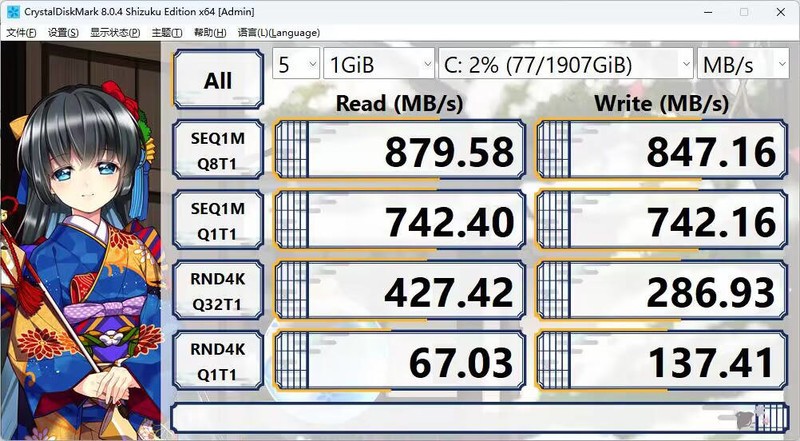
Task: Click the CrystalDiskMark title bar app icon
Action: click(13, 11)
